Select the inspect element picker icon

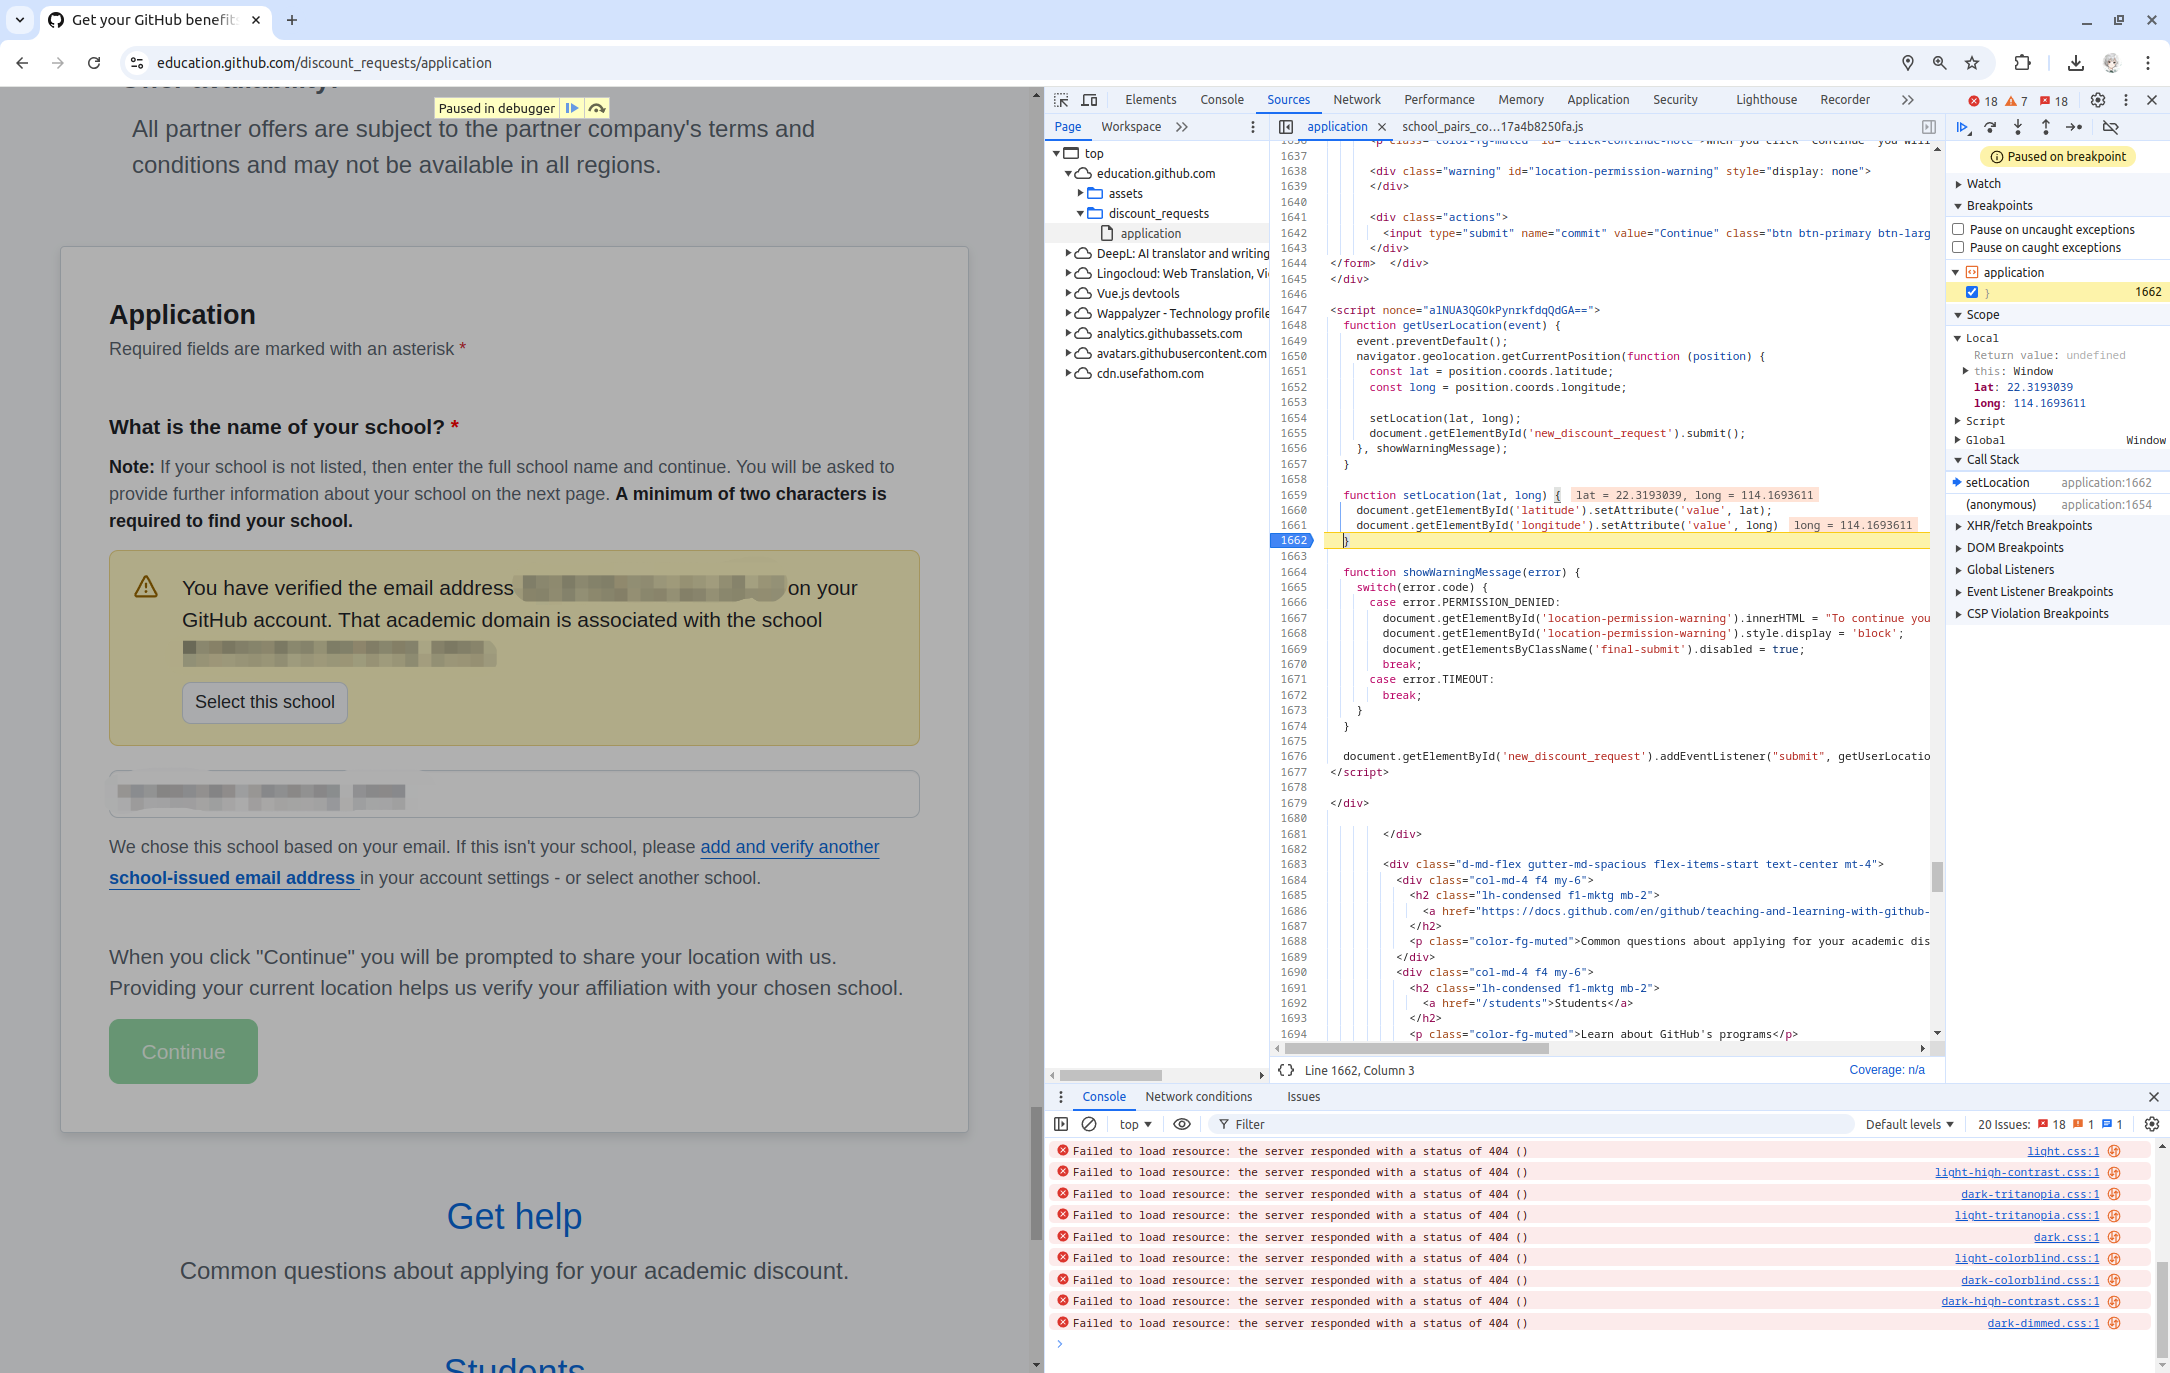pyautogui.click(x=1061, y=100)
